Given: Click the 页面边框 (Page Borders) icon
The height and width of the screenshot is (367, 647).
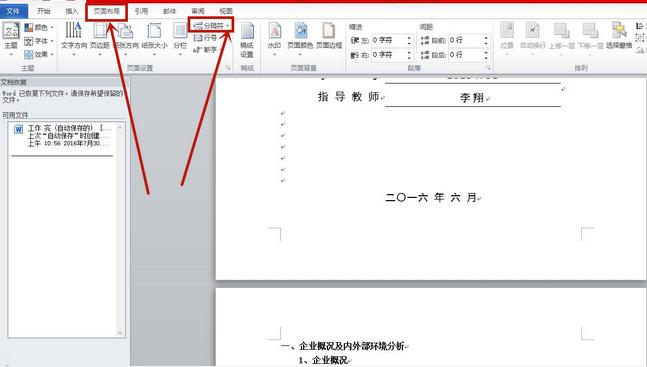Looking at the screenshot, I should coord(329,31).
